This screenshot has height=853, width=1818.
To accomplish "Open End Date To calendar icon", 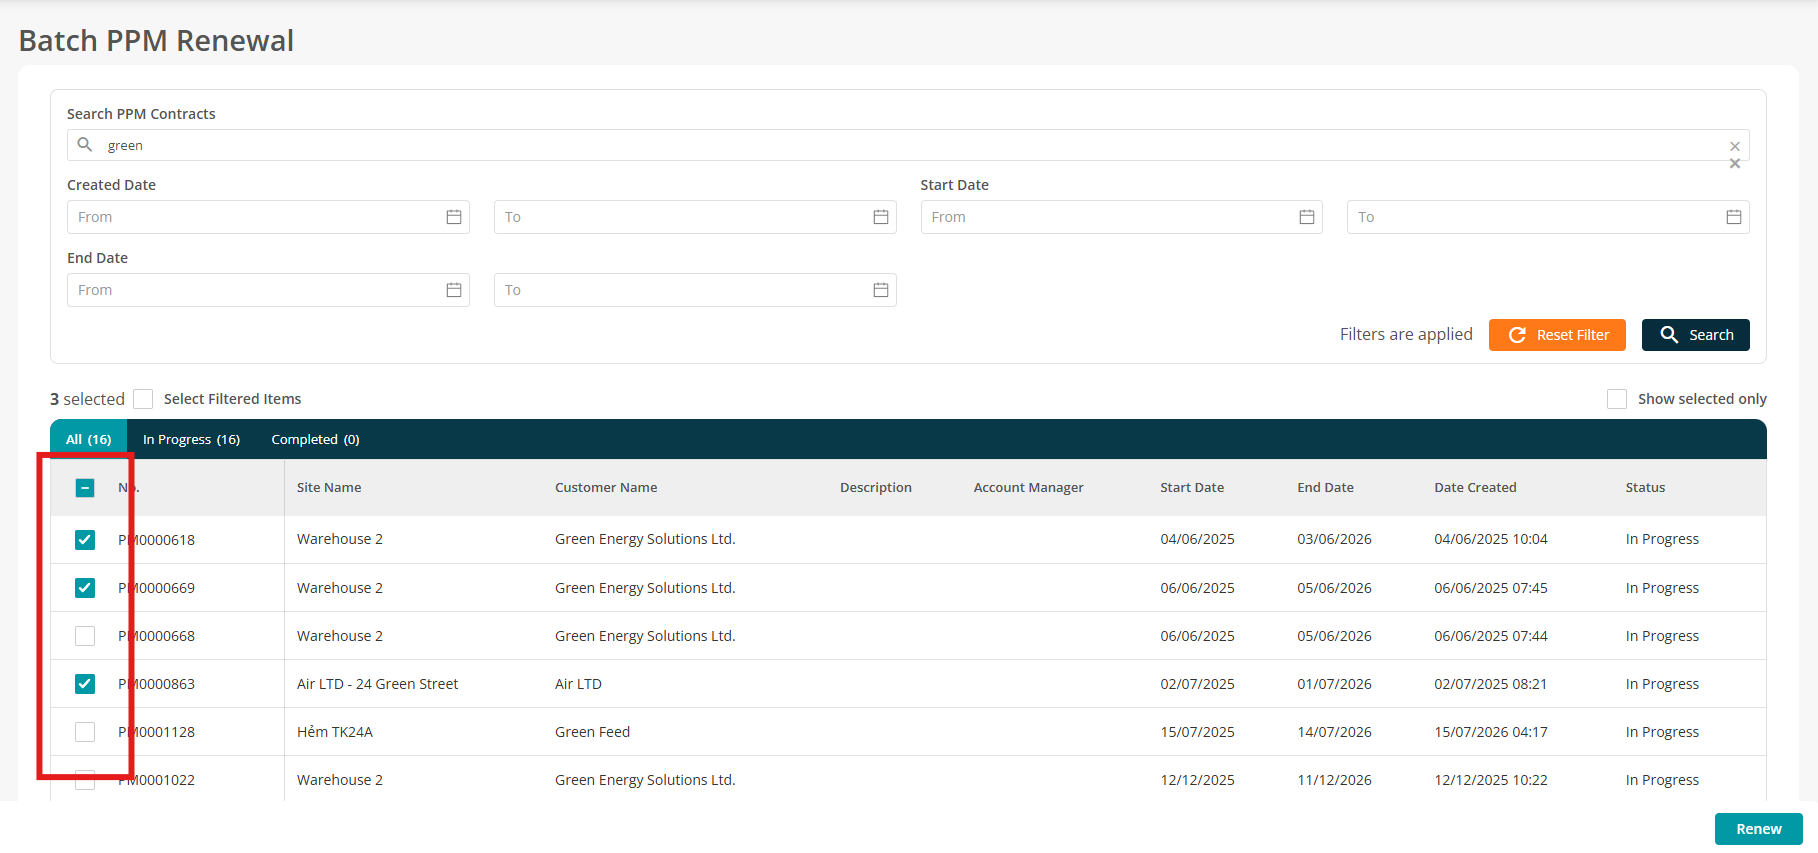I will (881, 290).
